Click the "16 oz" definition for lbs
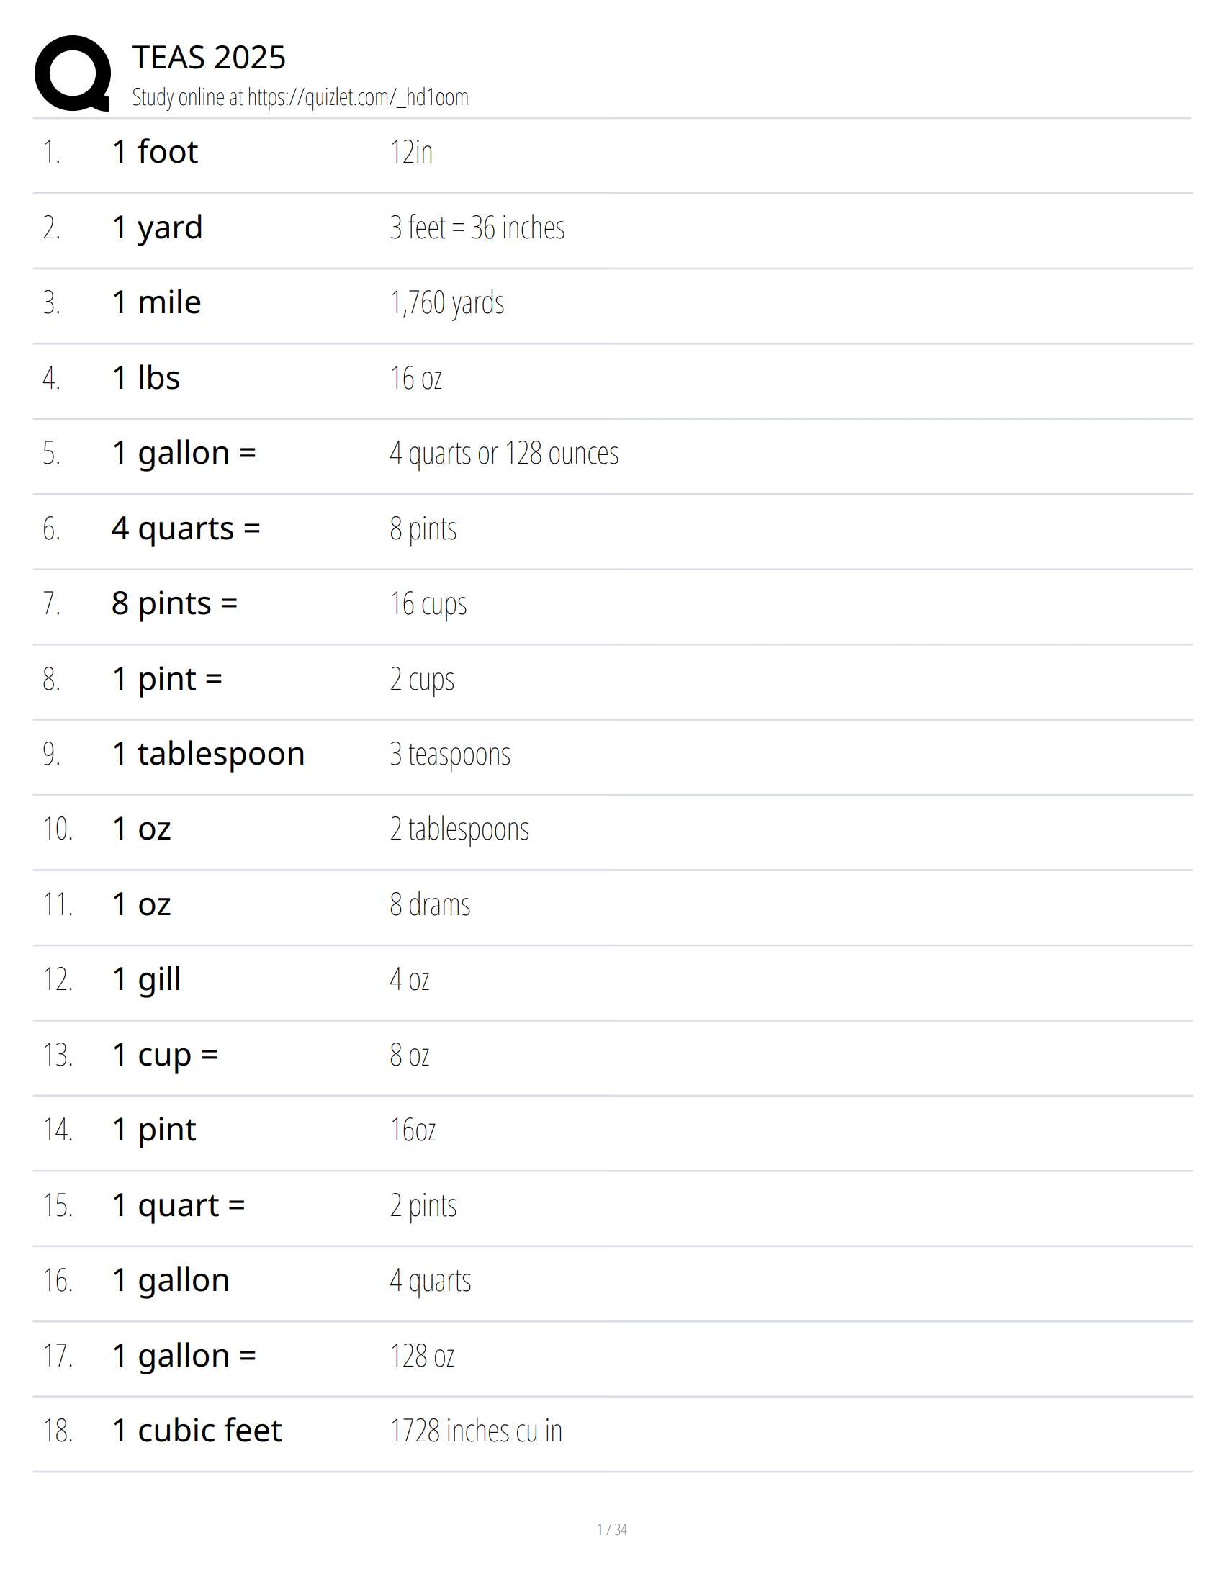 coord(415,378)
